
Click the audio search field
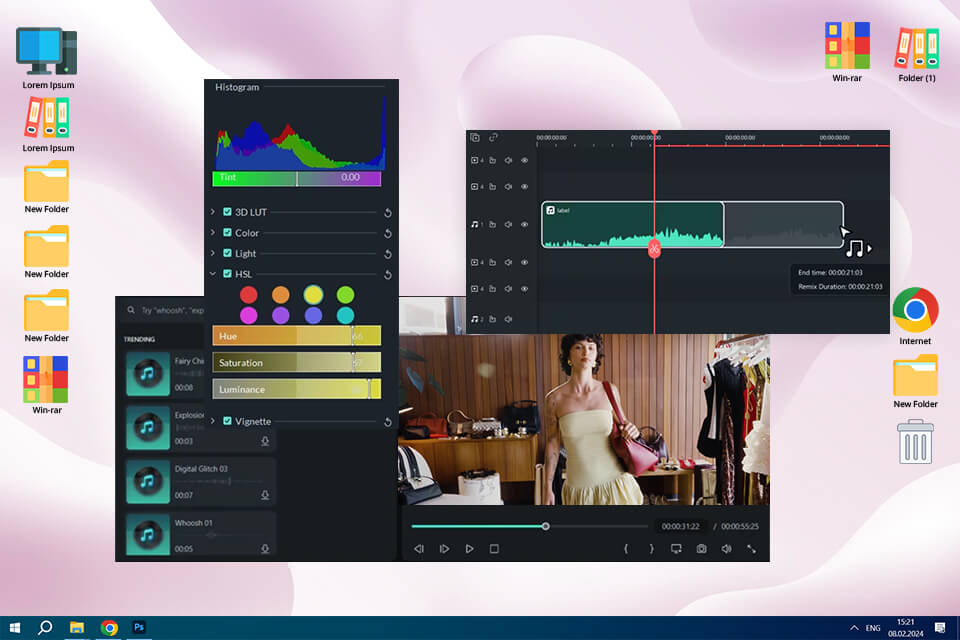coord(163,311)
